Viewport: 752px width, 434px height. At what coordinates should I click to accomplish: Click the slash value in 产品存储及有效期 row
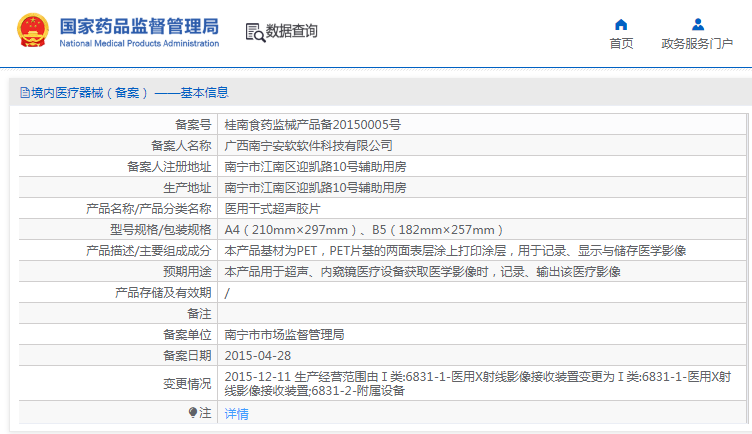tap(227, 293)
